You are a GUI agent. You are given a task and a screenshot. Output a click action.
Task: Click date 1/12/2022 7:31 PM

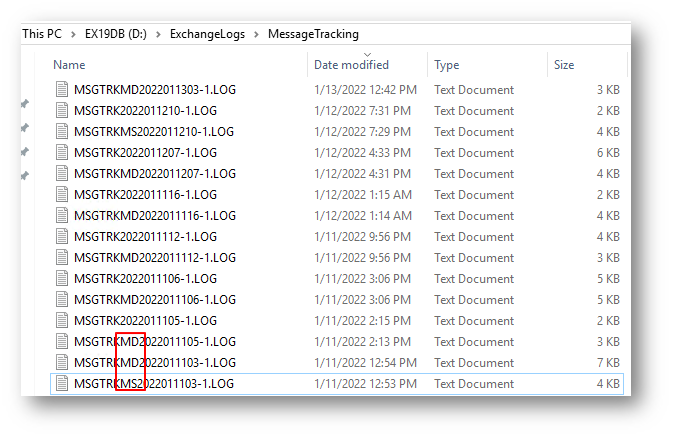click(362, 111)
